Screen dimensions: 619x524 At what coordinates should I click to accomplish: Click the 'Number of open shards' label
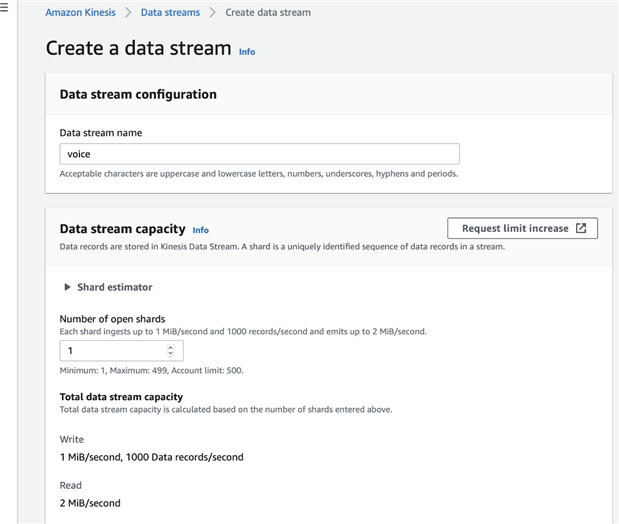pyautogui.click(x=112, y=319)
